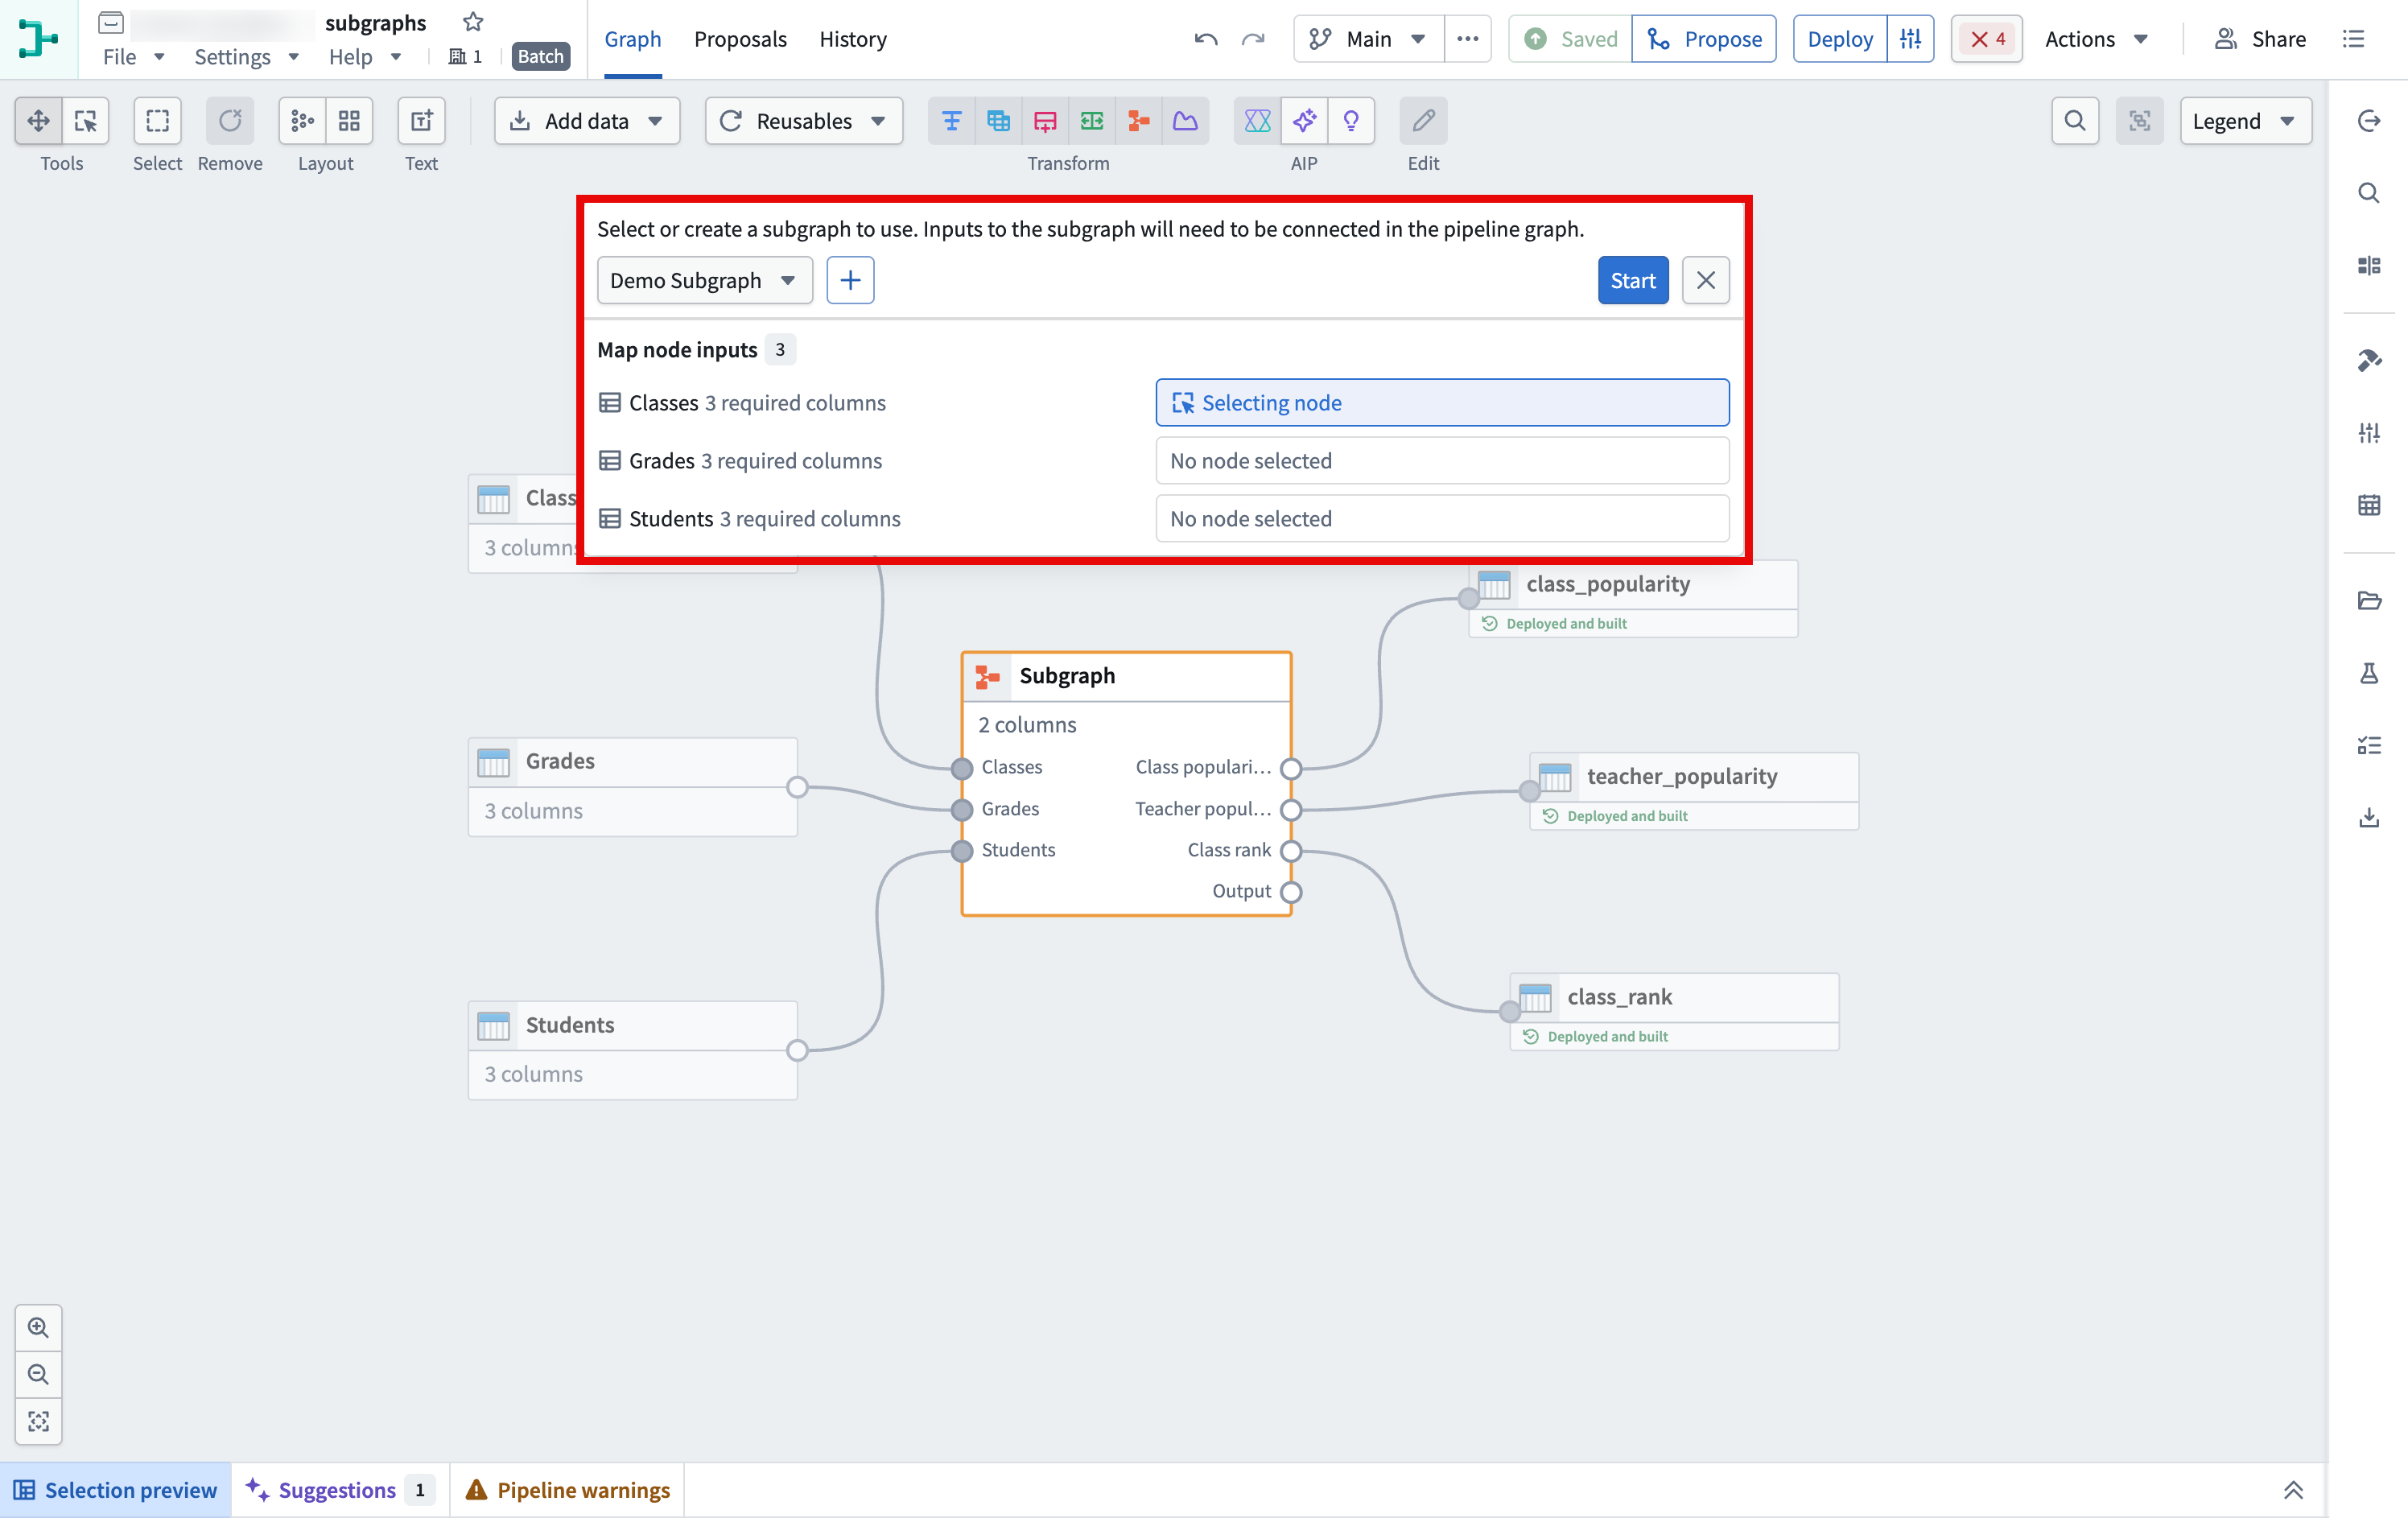Image resolution: width=2408 pixels, height=1518 pixels.
Task: Click the Start button
Action: pos(1632,280)
